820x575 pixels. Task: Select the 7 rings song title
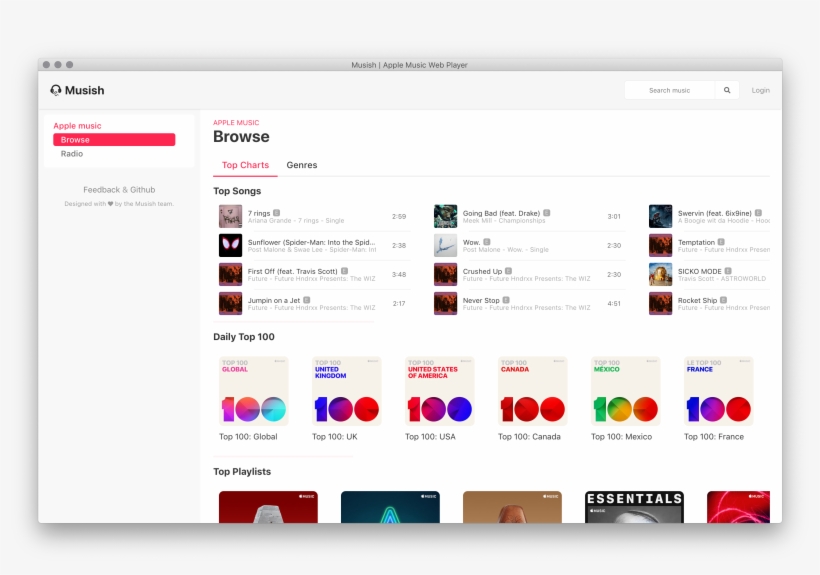(259, 213)
